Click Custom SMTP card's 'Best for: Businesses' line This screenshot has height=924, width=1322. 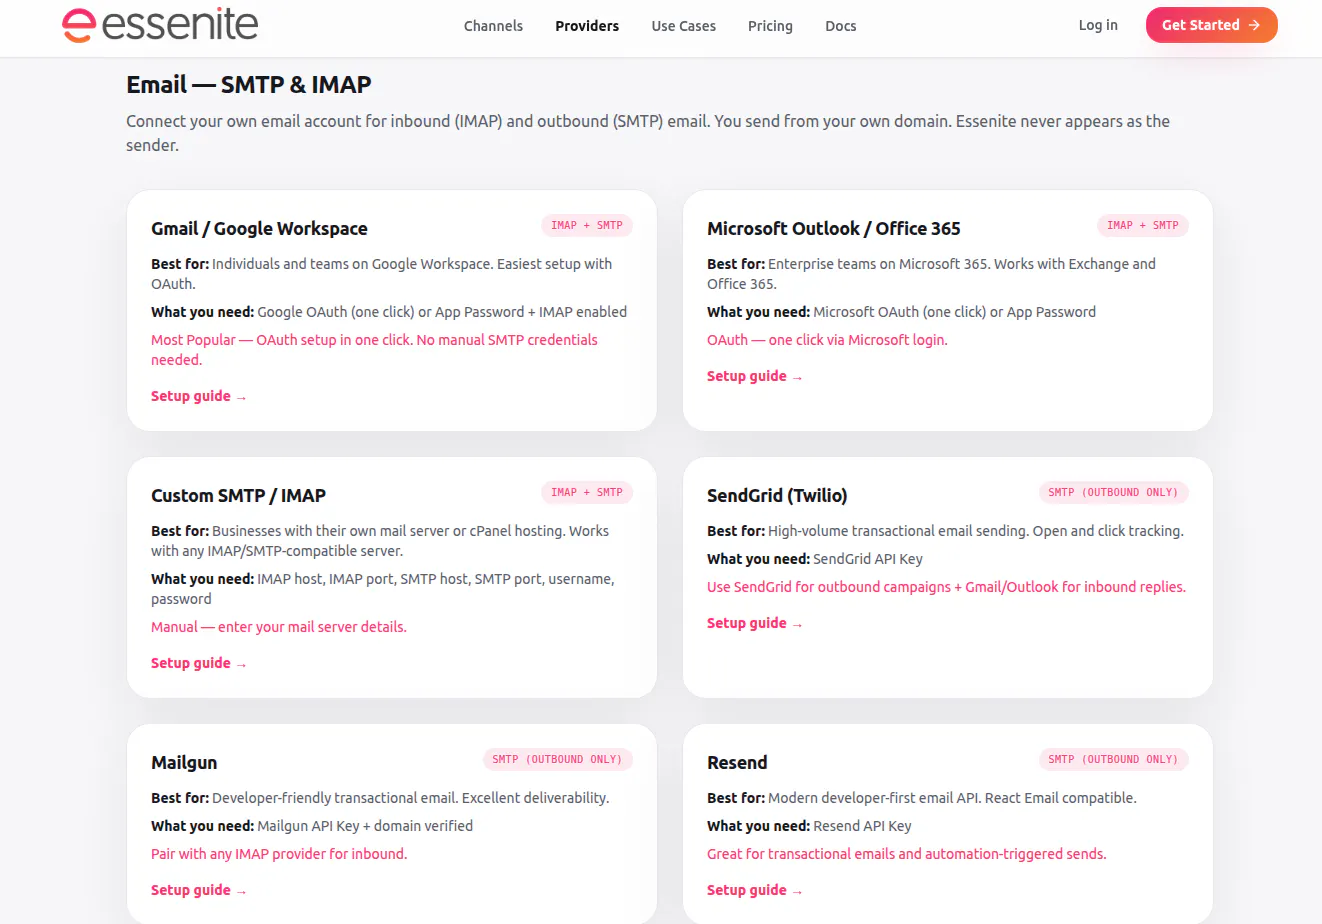coord(380,541)
